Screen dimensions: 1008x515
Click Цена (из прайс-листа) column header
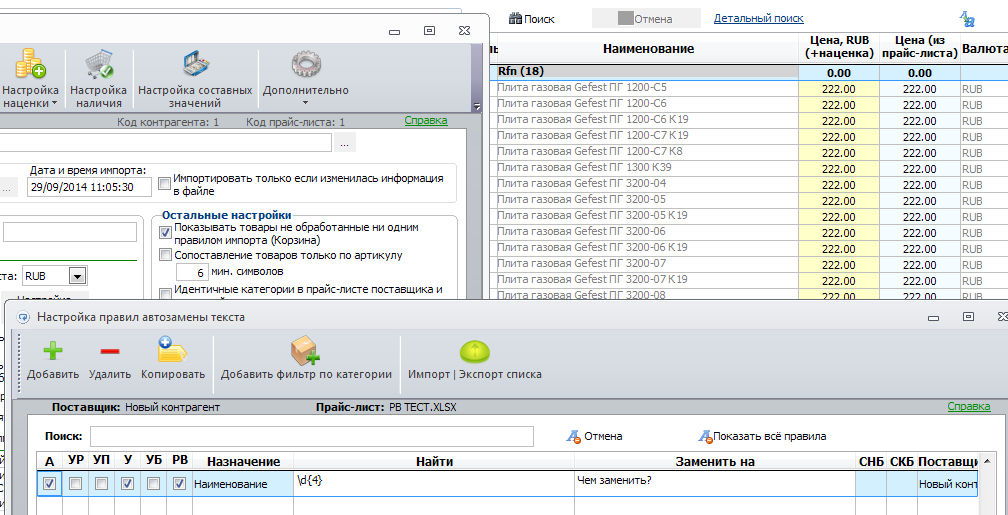[920, 49]
